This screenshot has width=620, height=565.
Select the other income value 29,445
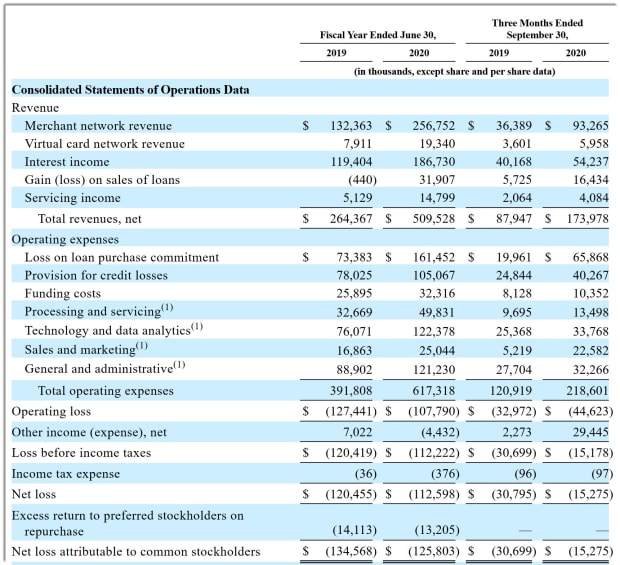[591, 432]
